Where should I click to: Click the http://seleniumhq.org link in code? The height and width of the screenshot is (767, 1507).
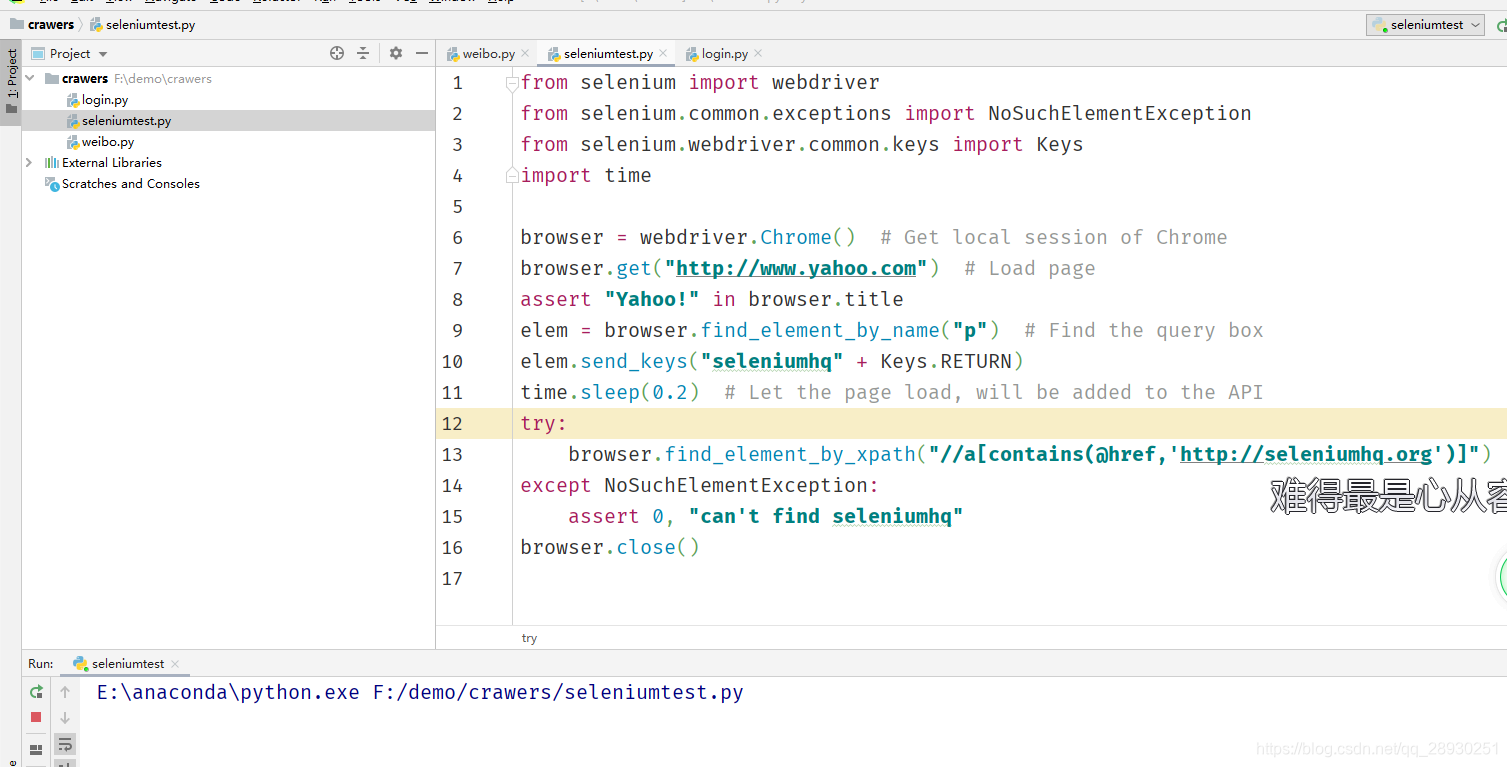coord(1306,454)
